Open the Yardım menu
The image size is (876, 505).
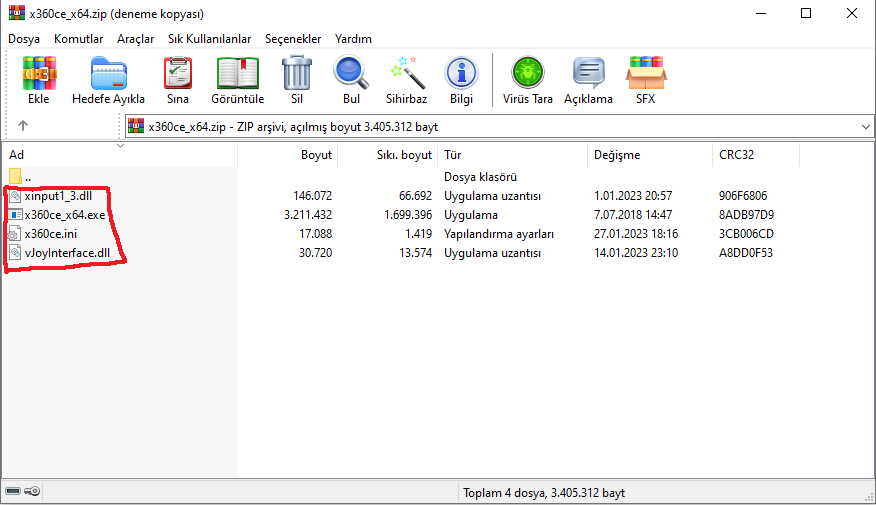tap(353, 39)
